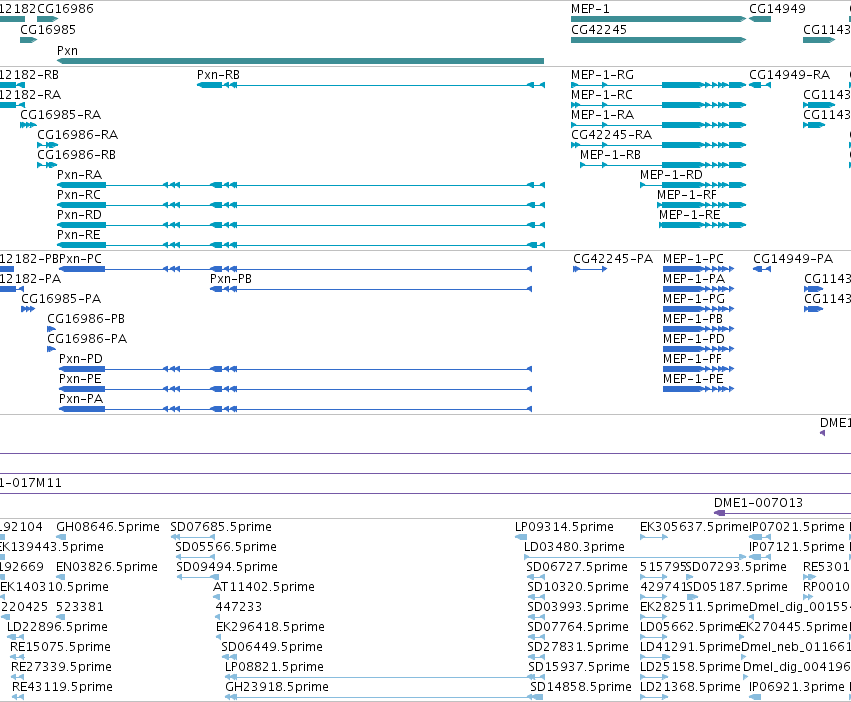
Task: Select CG16986-RB transcript label
Action: [x=77, y=155]
